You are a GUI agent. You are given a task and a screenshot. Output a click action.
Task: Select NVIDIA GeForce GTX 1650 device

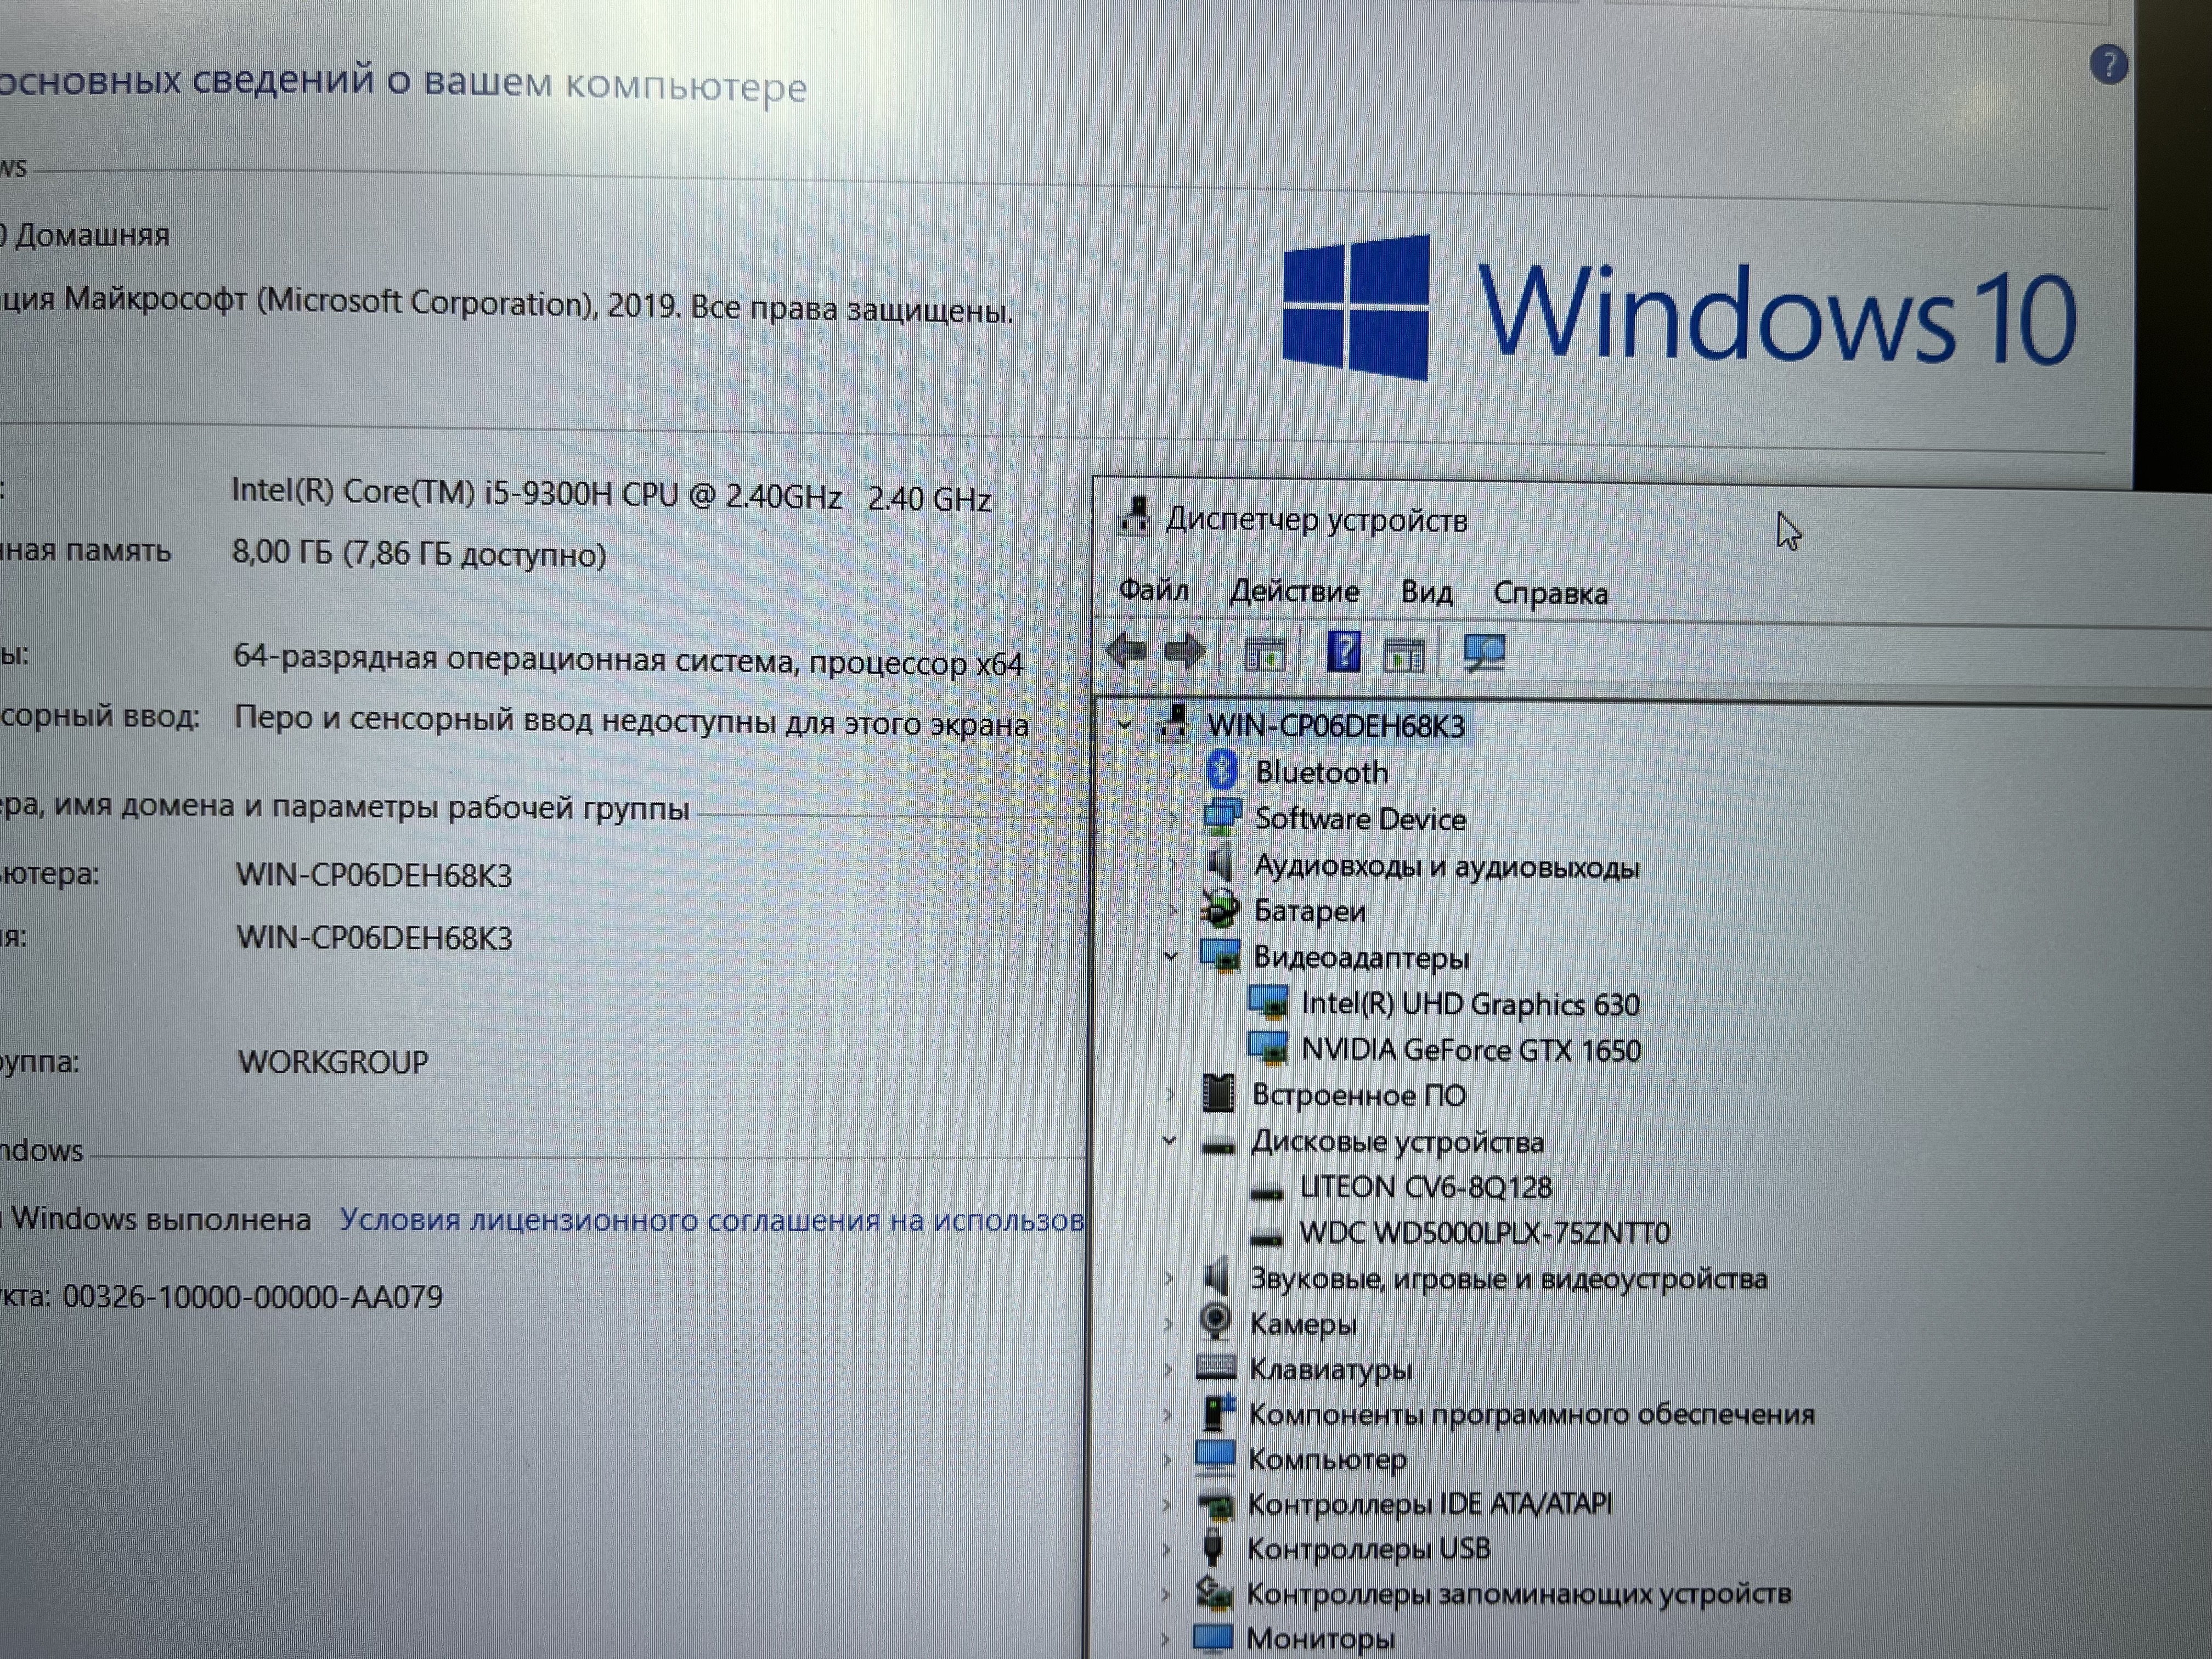[x=1471, y=1050]
